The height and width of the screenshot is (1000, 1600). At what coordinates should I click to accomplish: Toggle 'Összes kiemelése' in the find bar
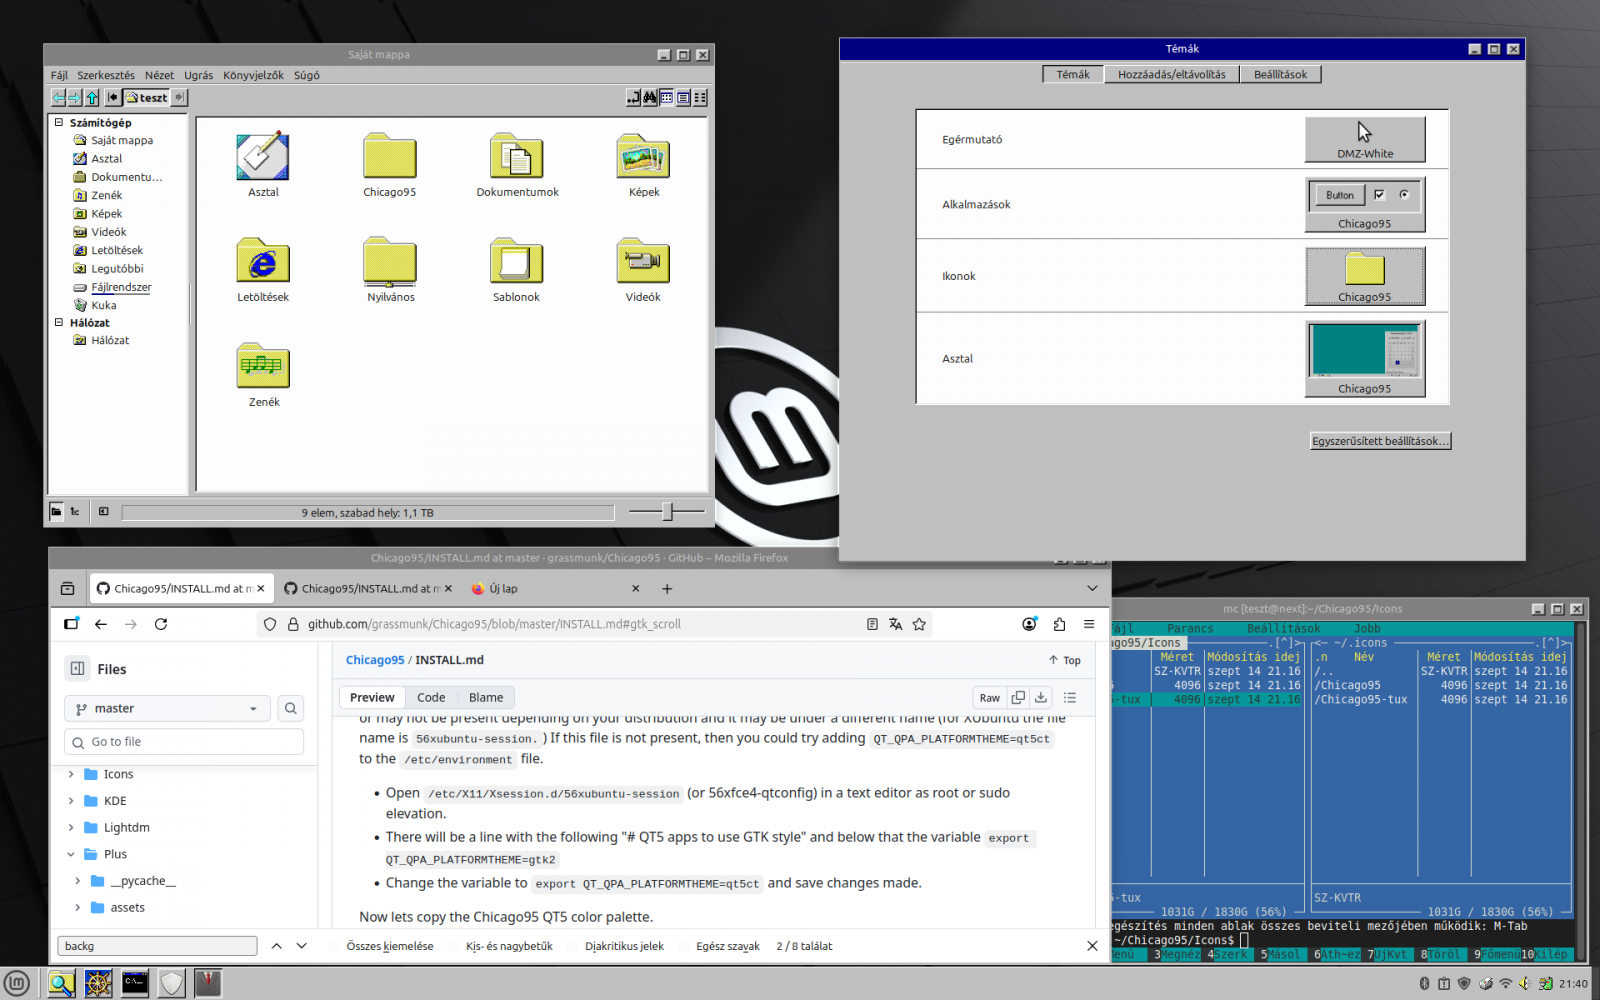tap(390, 946)
